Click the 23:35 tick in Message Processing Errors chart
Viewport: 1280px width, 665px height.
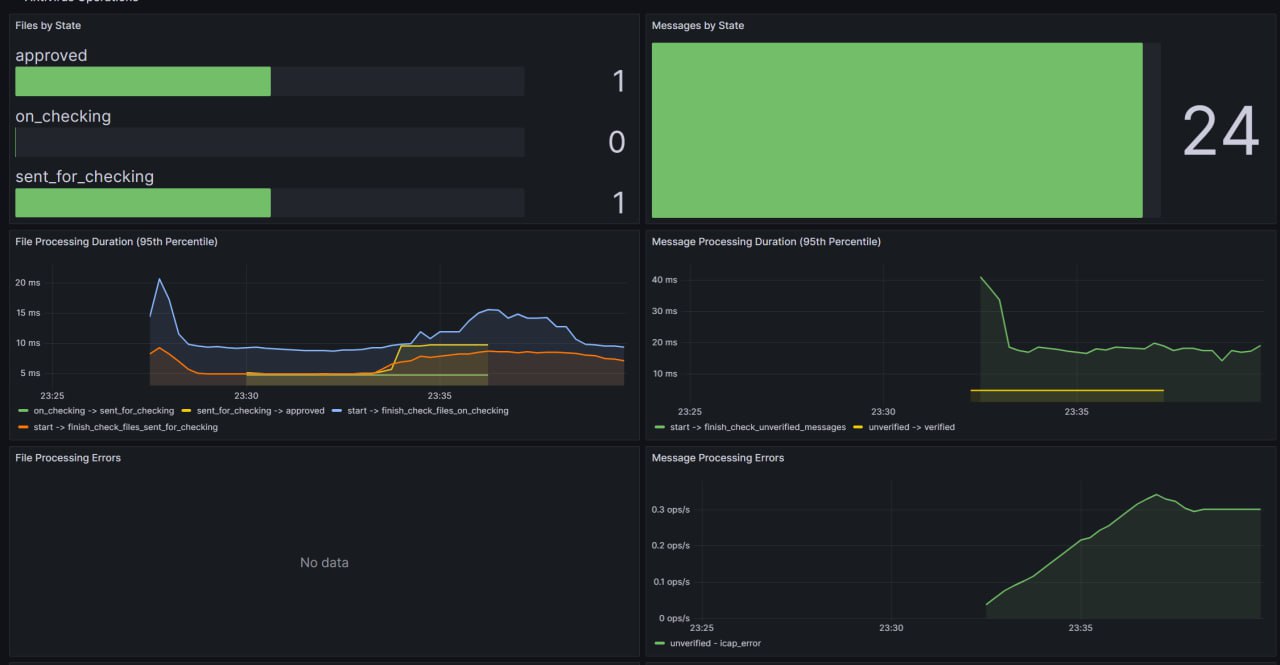(1080, 628)
